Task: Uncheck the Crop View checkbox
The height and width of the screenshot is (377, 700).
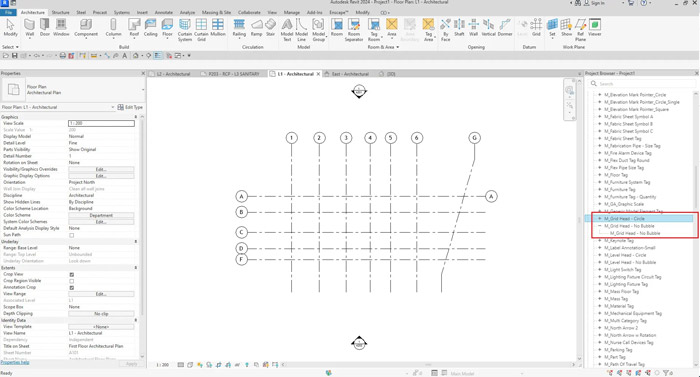Action: coord(71,274)
